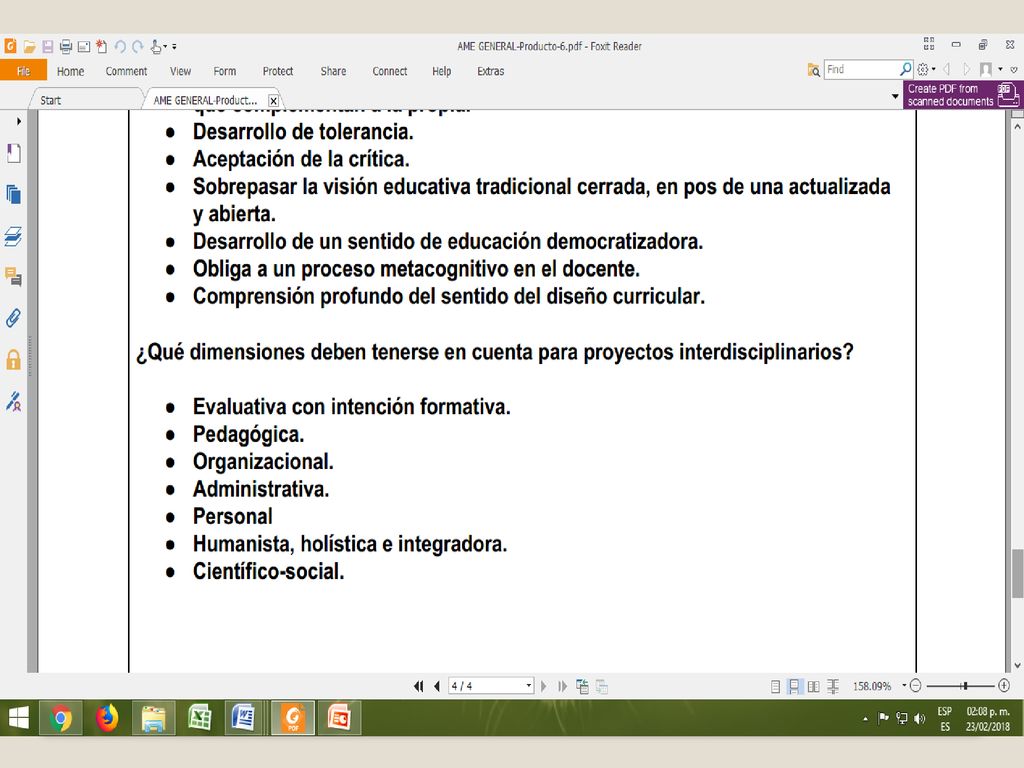Click the Email envelope icon

point(84,46)
